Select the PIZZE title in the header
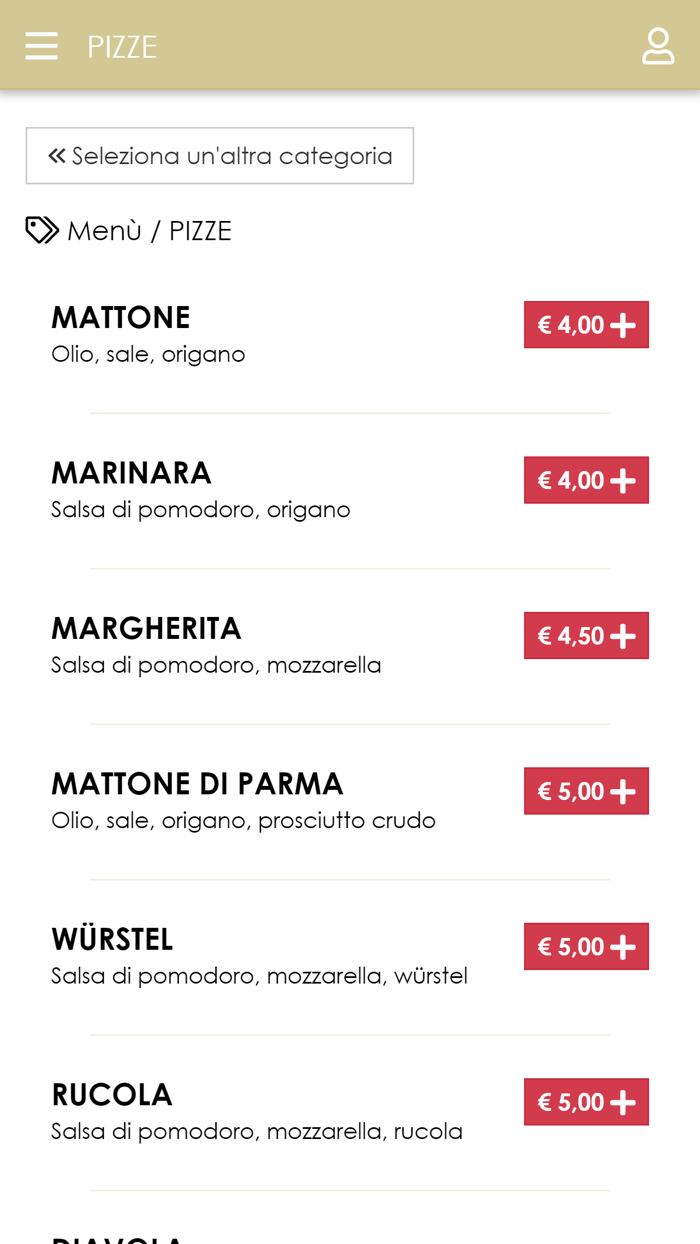 tap(122, 46)
